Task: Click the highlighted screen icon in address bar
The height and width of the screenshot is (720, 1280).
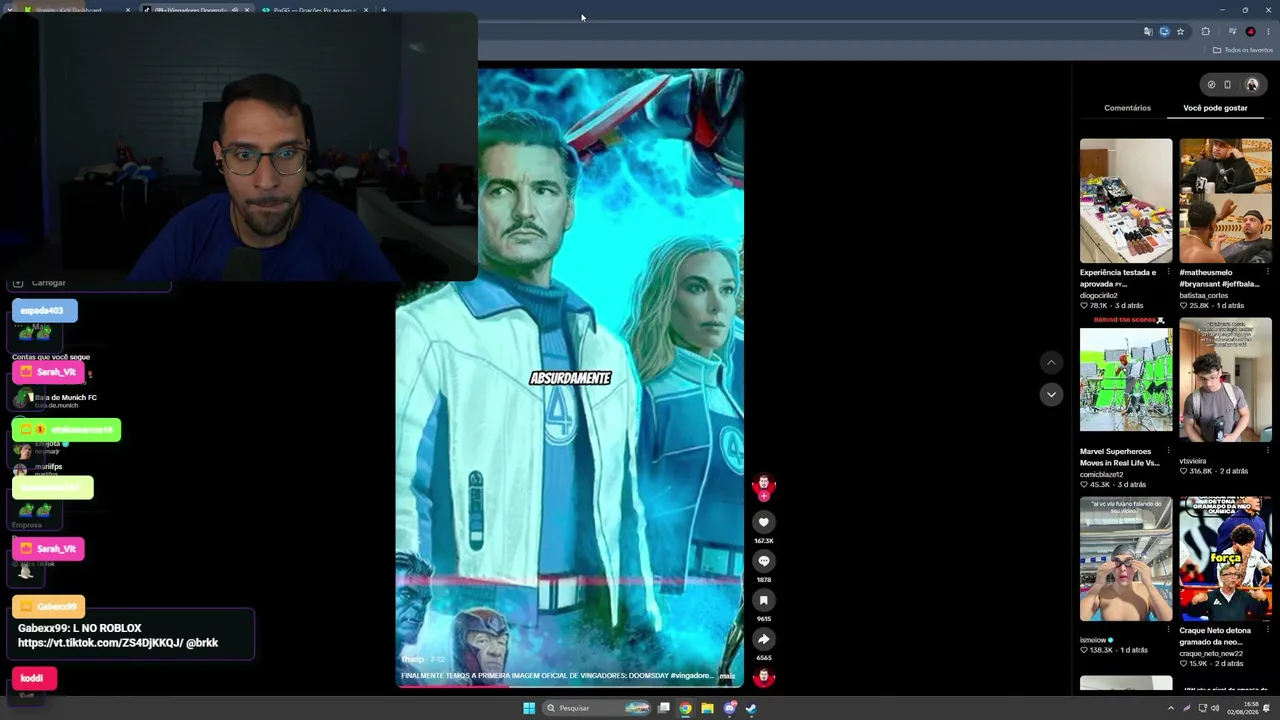Action: tap(1164, 32)
